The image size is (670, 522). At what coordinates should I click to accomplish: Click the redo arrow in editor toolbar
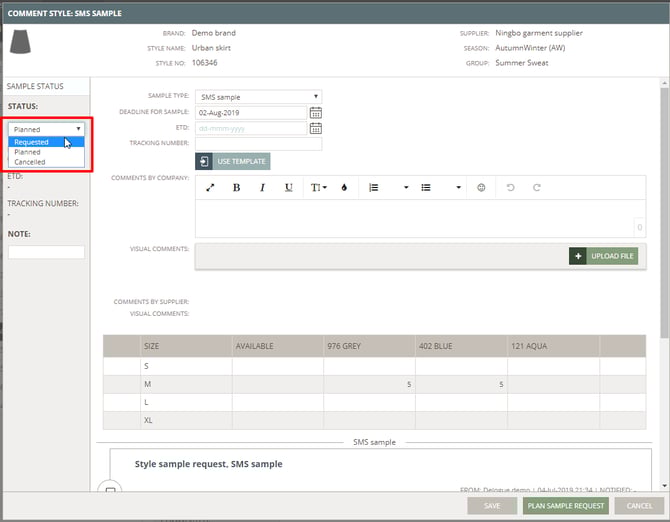[x=536, y=187]
